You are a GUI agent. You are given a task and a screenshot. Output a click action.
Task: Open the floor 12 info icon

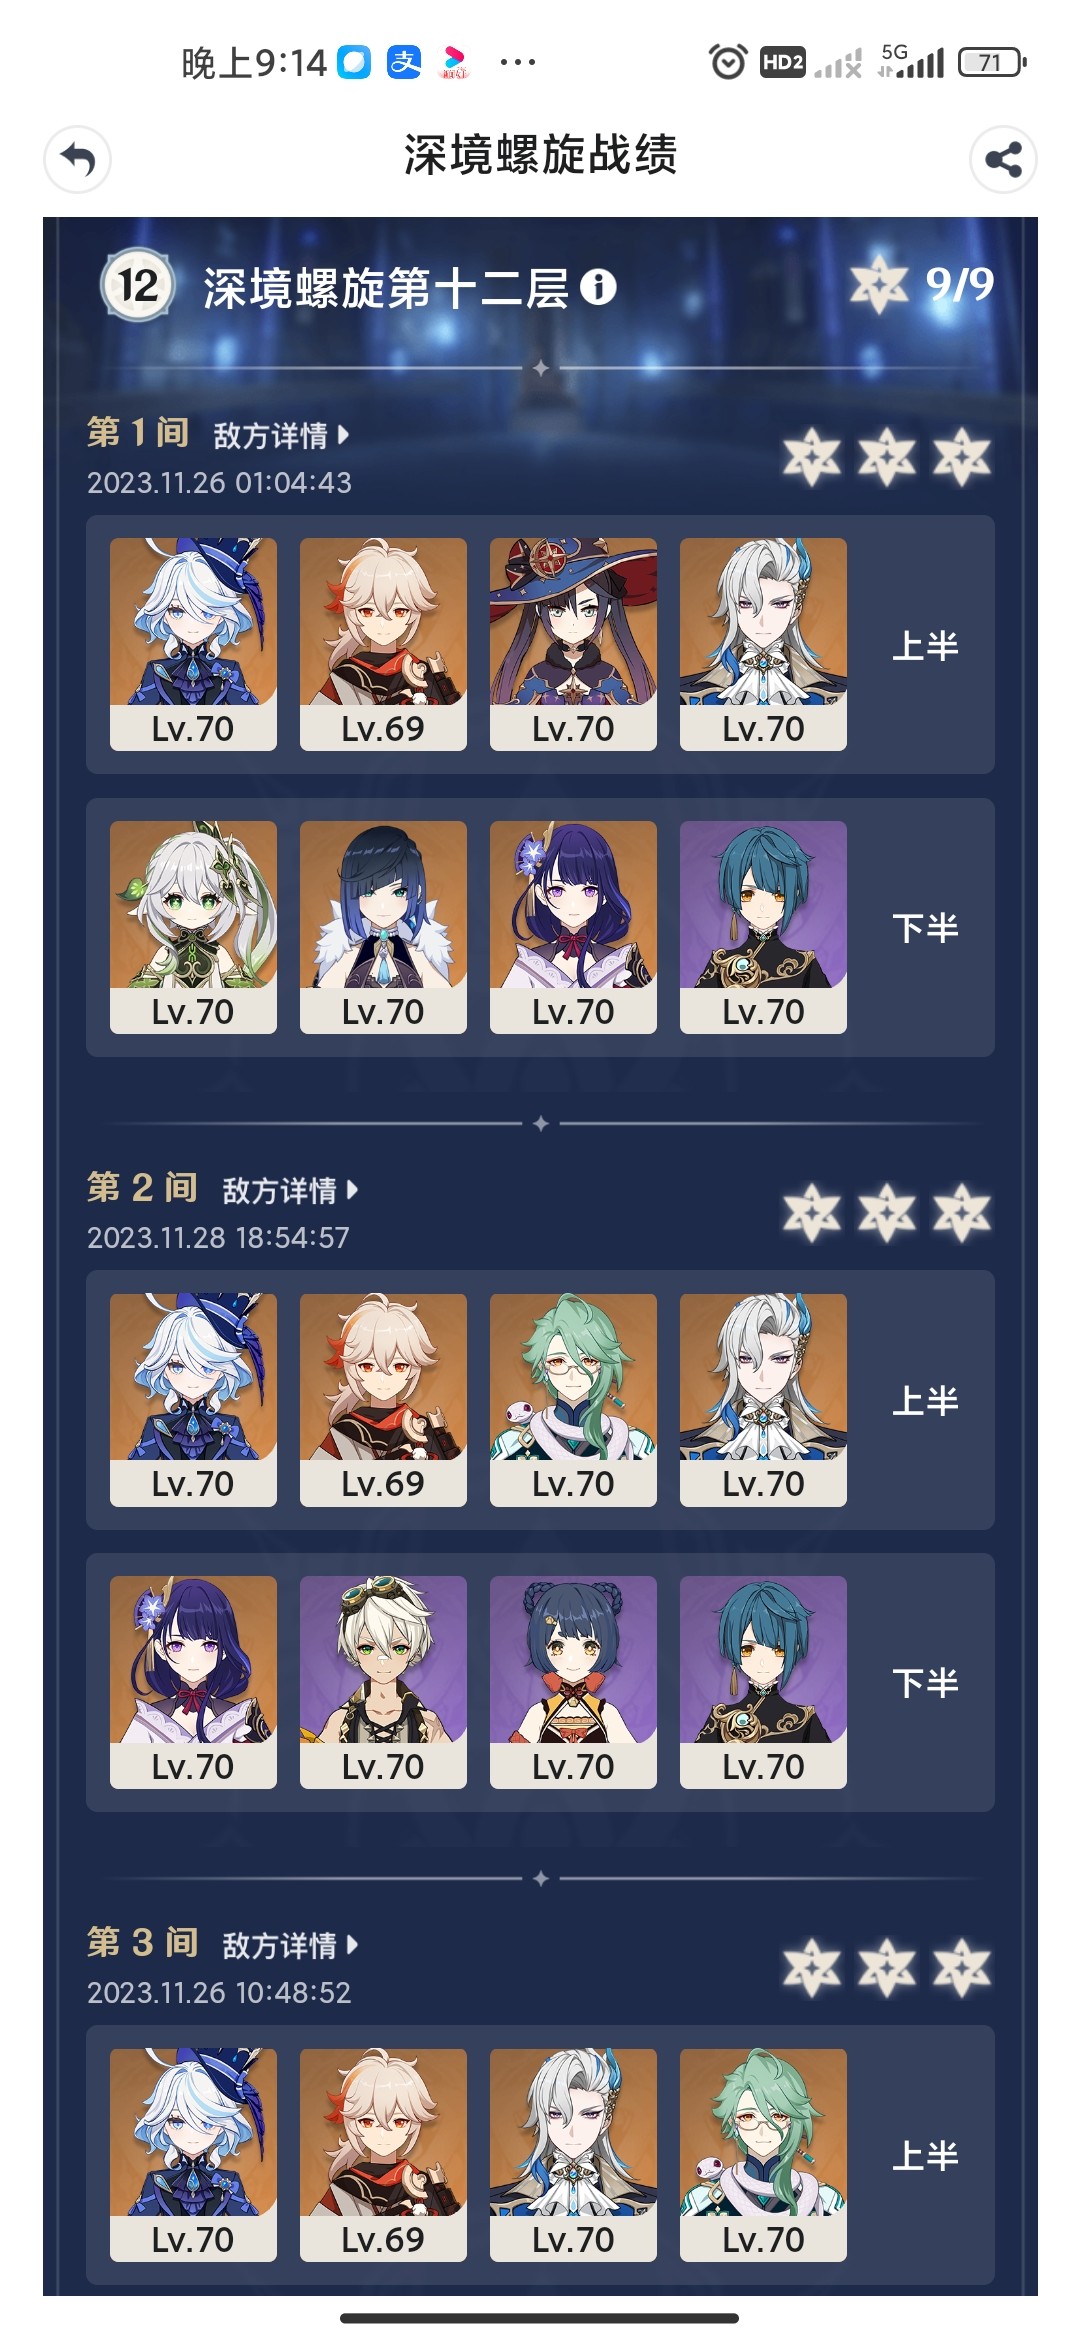pyautogui.click(x=598, y=288)
